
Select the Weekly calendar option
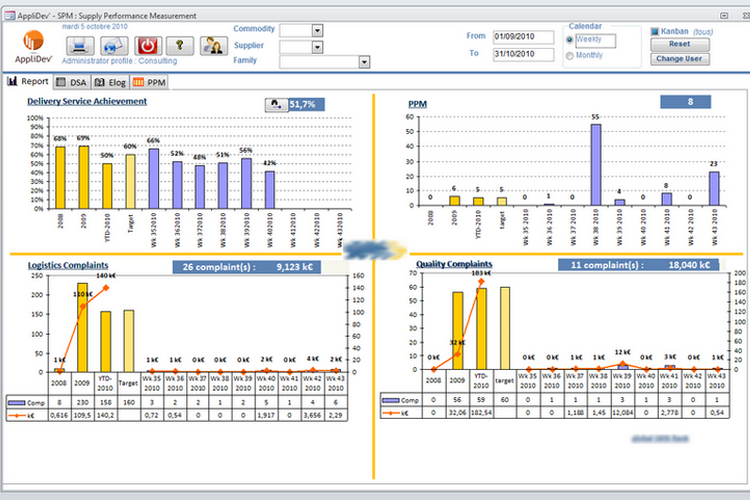(571, 40)
